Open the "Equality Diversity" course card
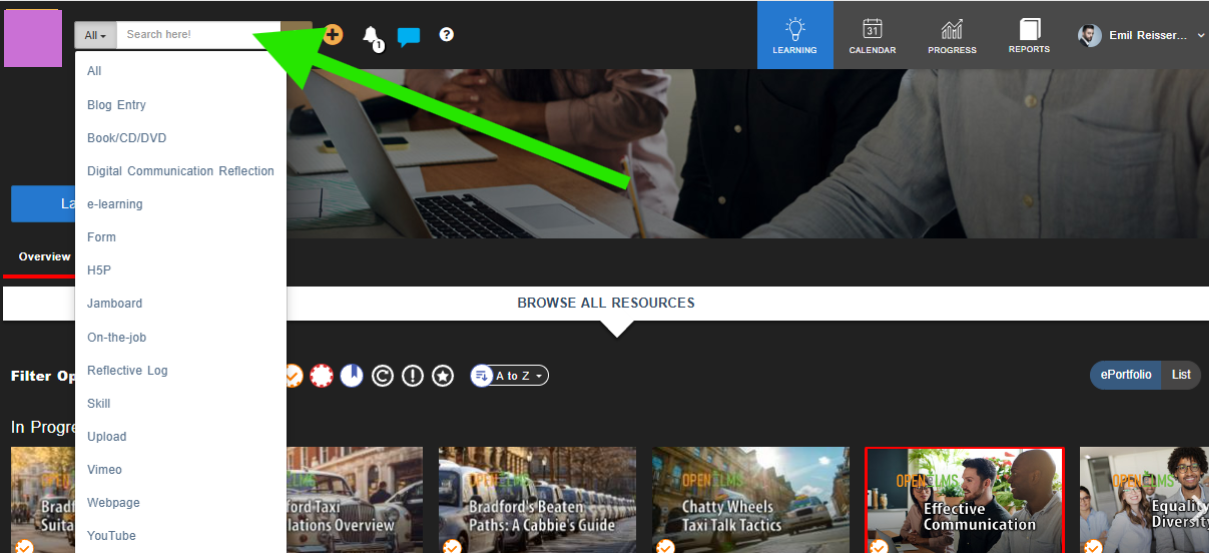 point(1144,499)
